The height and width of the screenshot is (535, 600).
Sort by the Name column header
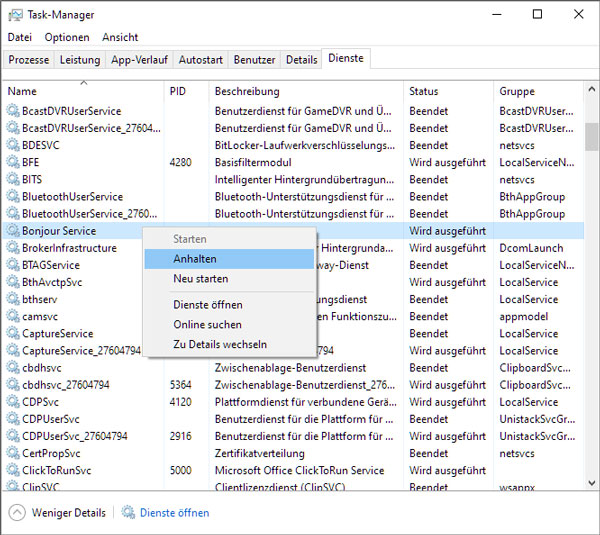tap(83, 91)
